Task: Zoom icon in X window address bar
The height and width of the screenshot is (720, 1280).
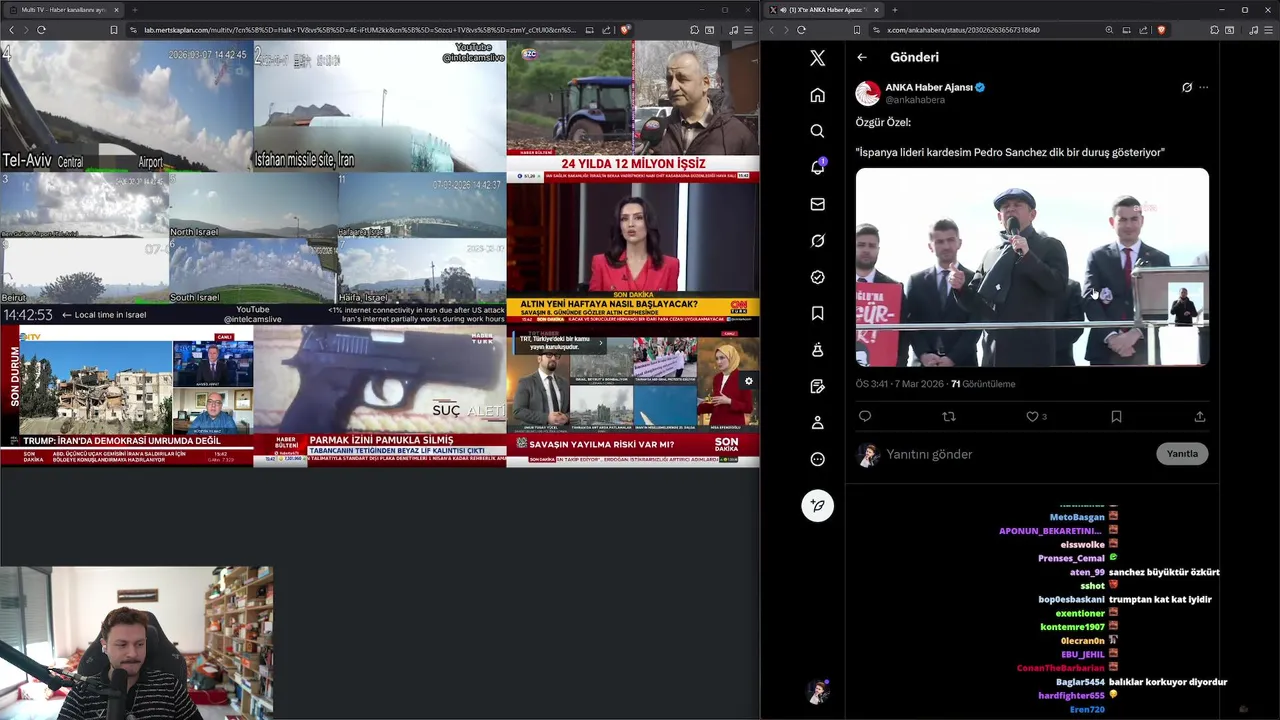Action: (1109, 30)
